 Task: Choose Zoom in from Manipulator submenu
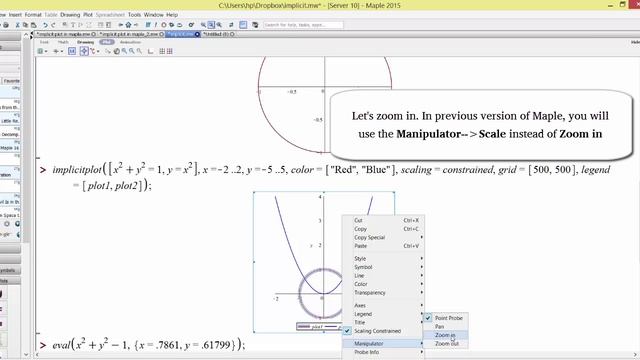pos(445,335)
